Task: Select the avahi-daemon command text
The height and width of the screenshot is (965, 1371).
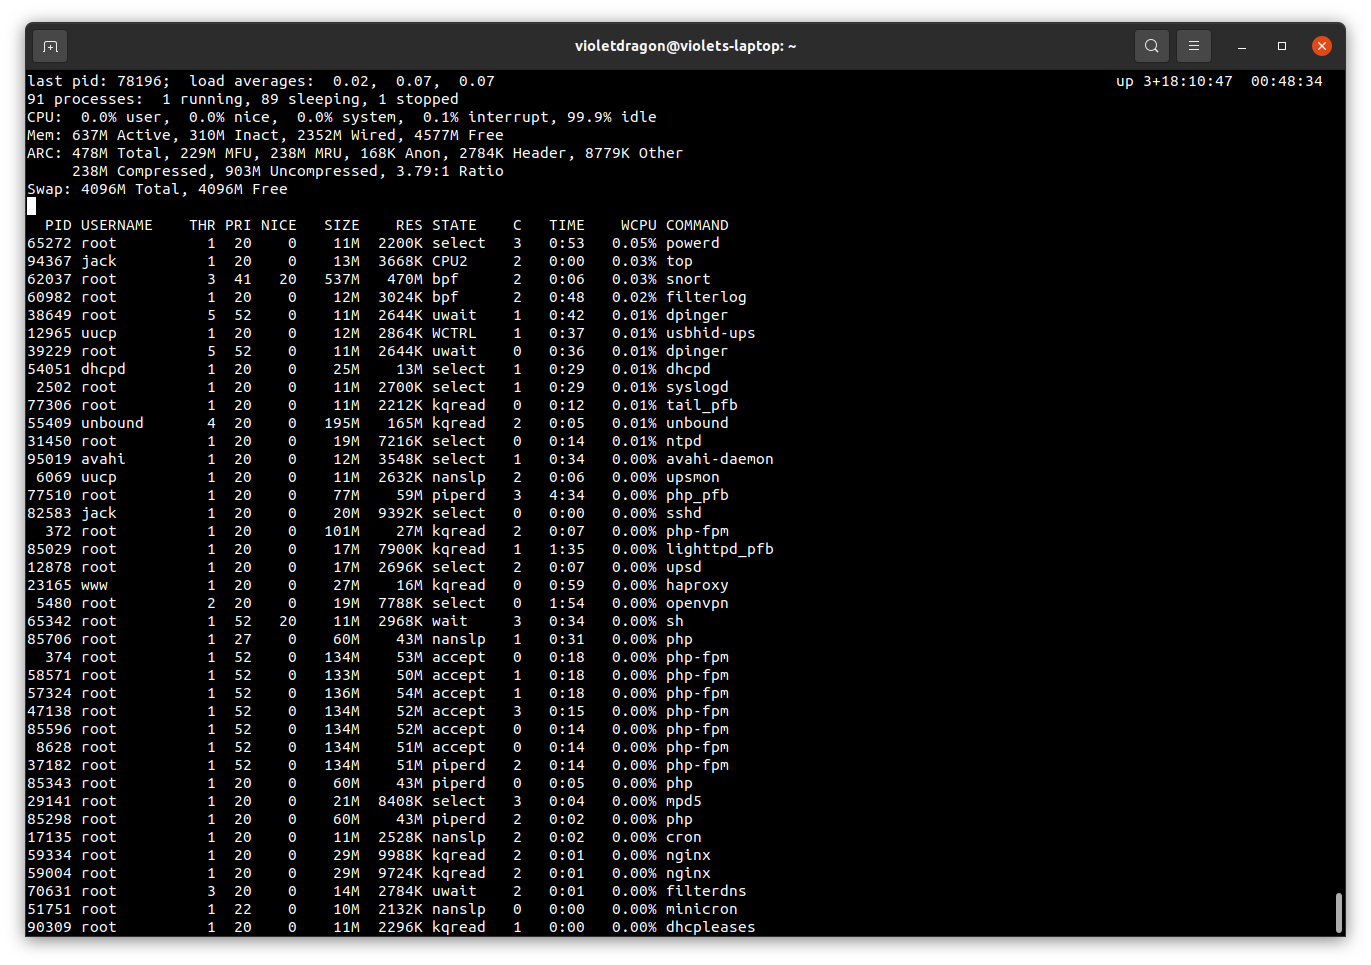Action: pos(720,459)
